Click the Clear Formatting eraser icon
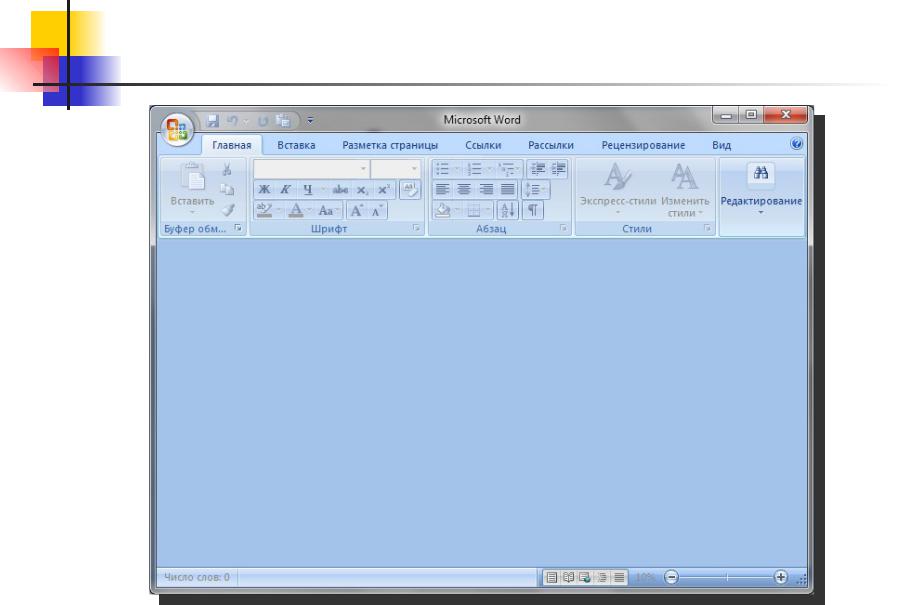This screenshot has width=897, height=605. click(x=410, y=189)
